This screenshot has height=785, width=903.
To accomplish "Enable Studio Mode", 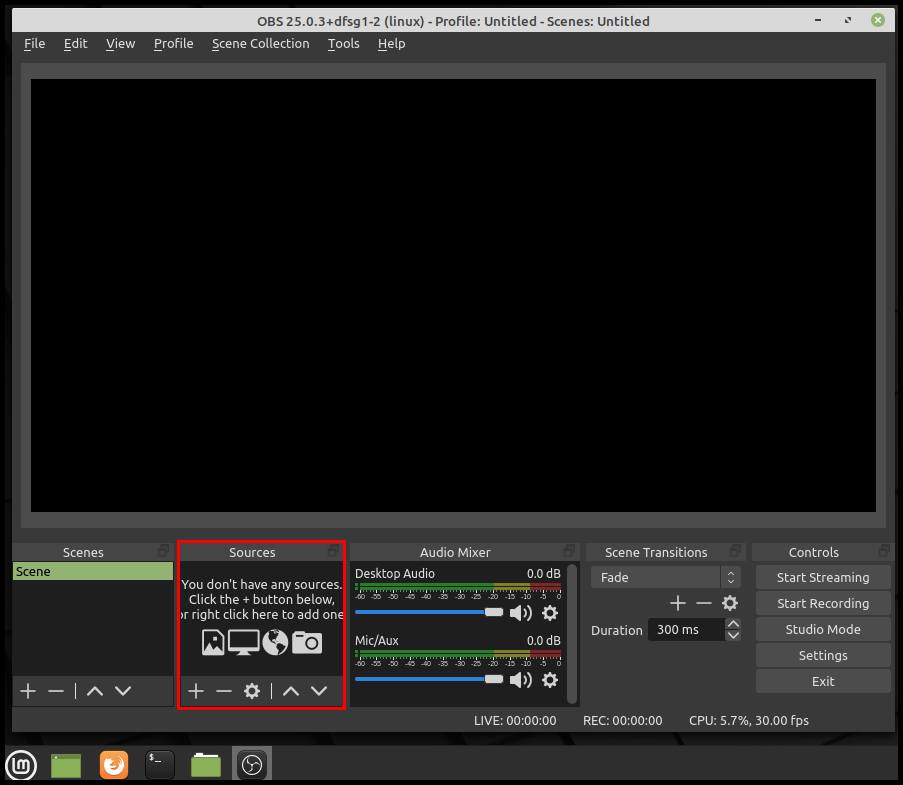I will (x=823, y=629).
